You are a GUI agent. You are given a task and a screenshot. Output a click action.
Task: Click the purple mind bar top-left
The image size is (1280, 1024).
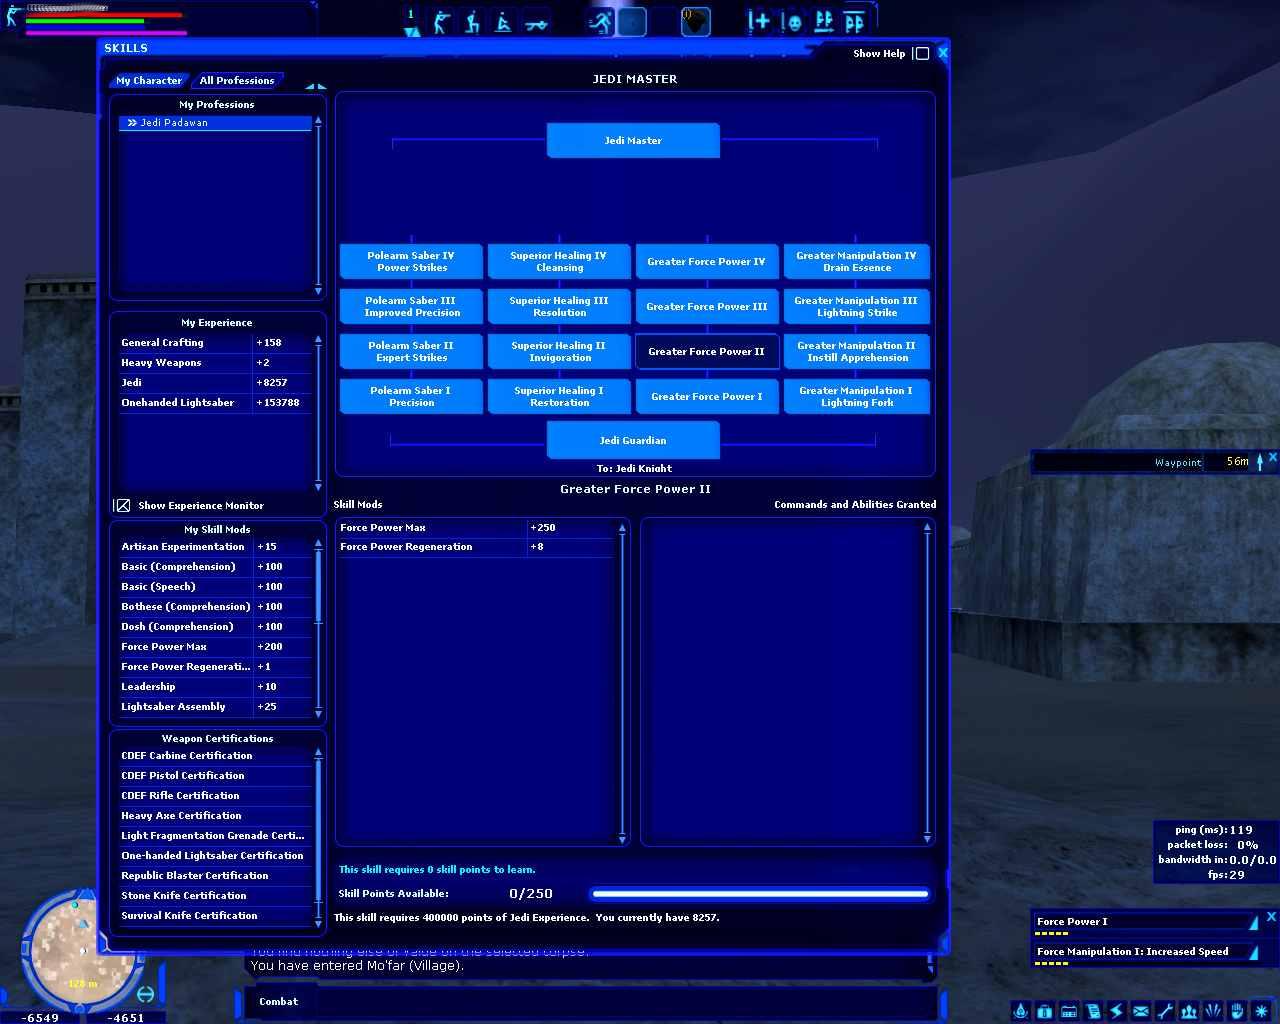tap(106, 32)
